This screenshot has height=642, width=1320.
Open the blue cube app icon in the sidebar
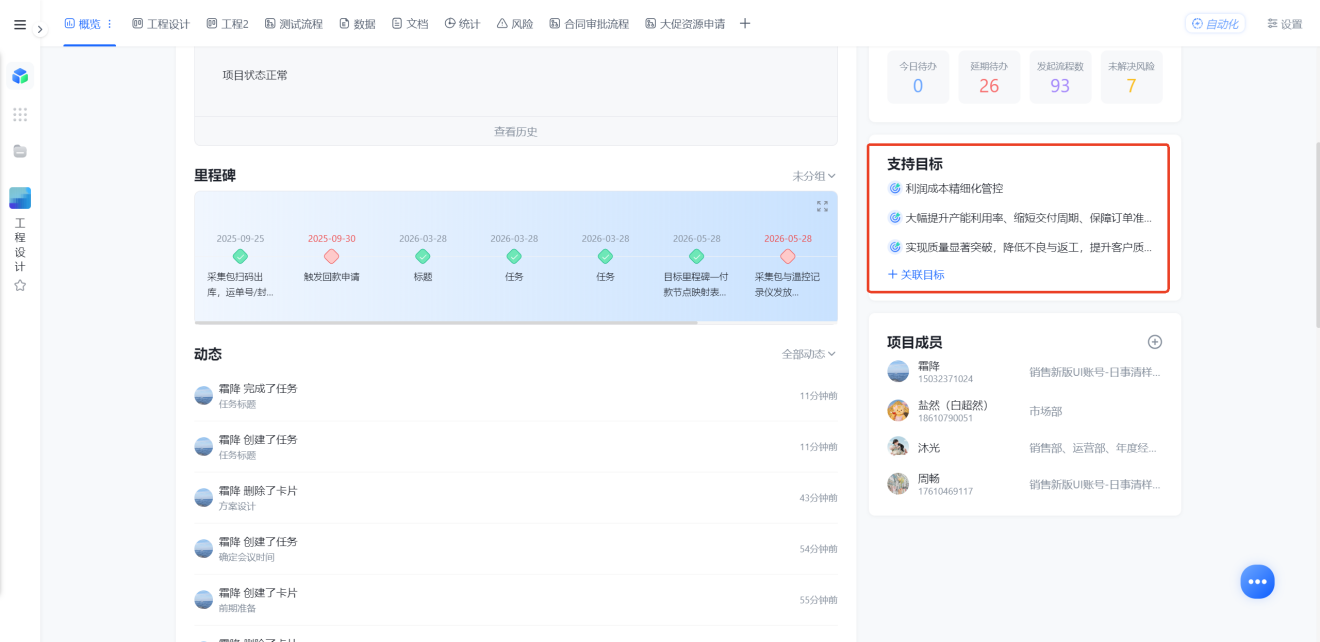20,76
